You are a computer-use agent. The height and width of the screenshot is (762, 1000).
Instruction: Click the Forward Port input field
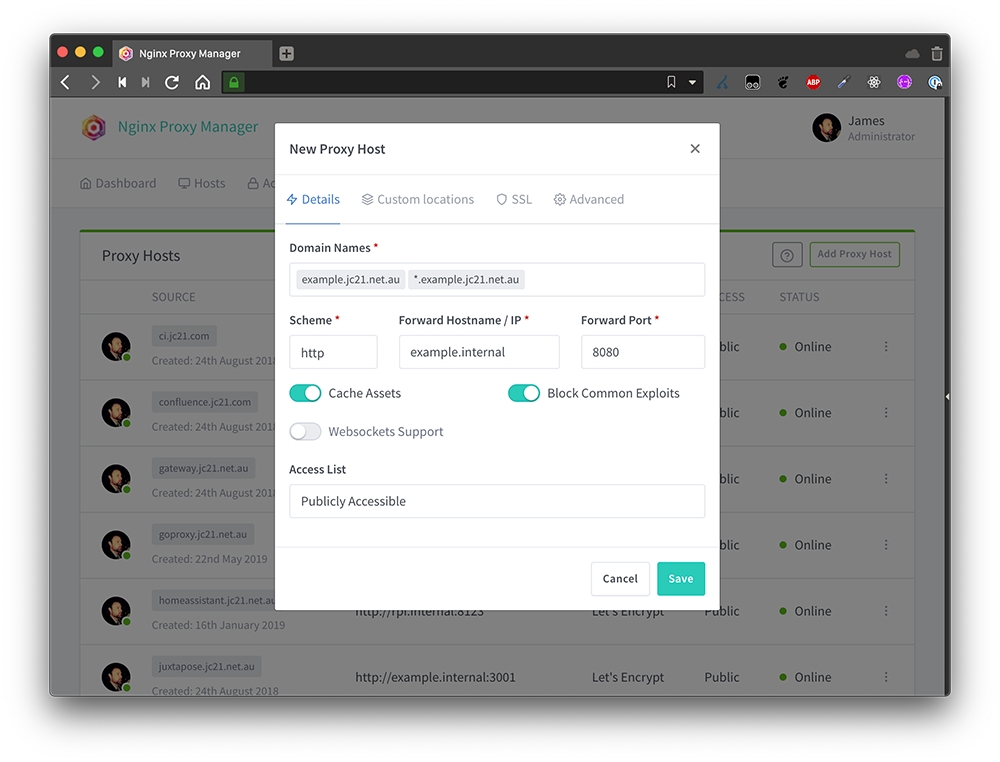point(642,352)
